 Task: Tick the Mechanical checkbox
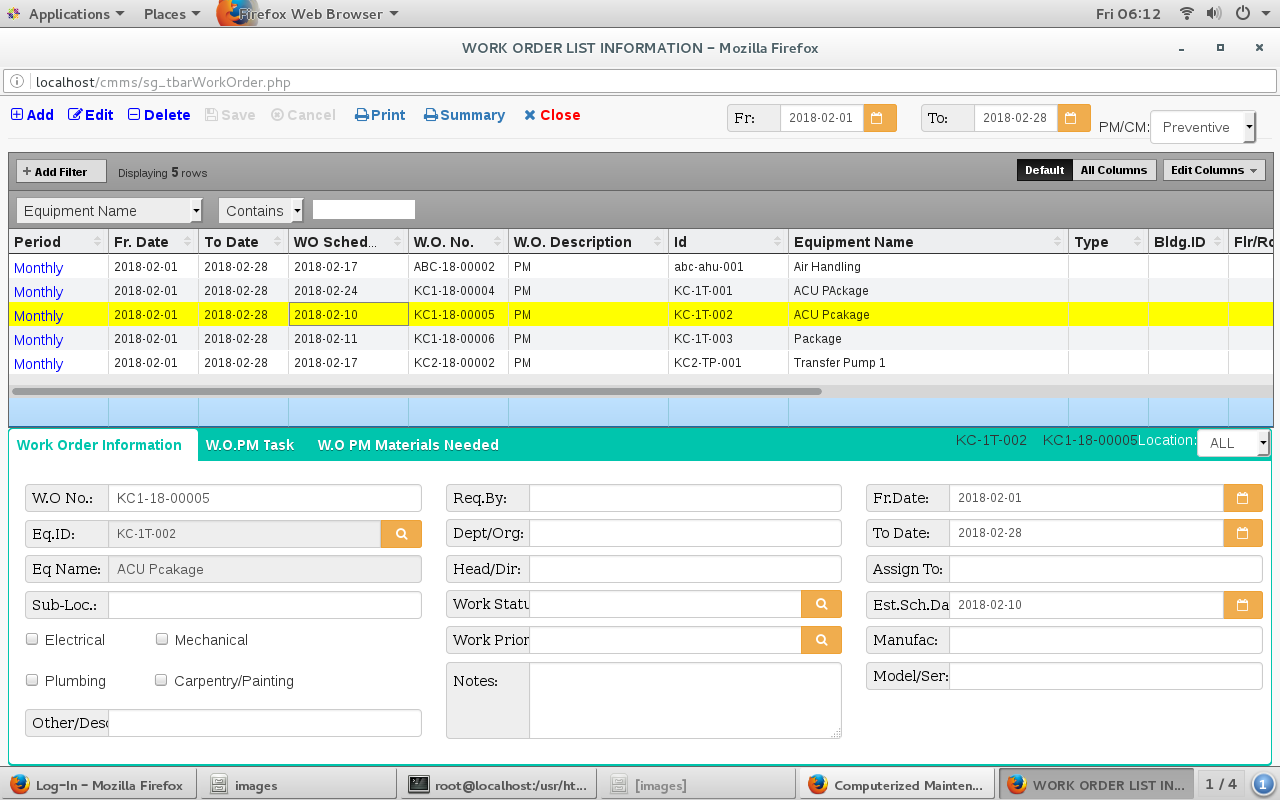coord(161,639)
